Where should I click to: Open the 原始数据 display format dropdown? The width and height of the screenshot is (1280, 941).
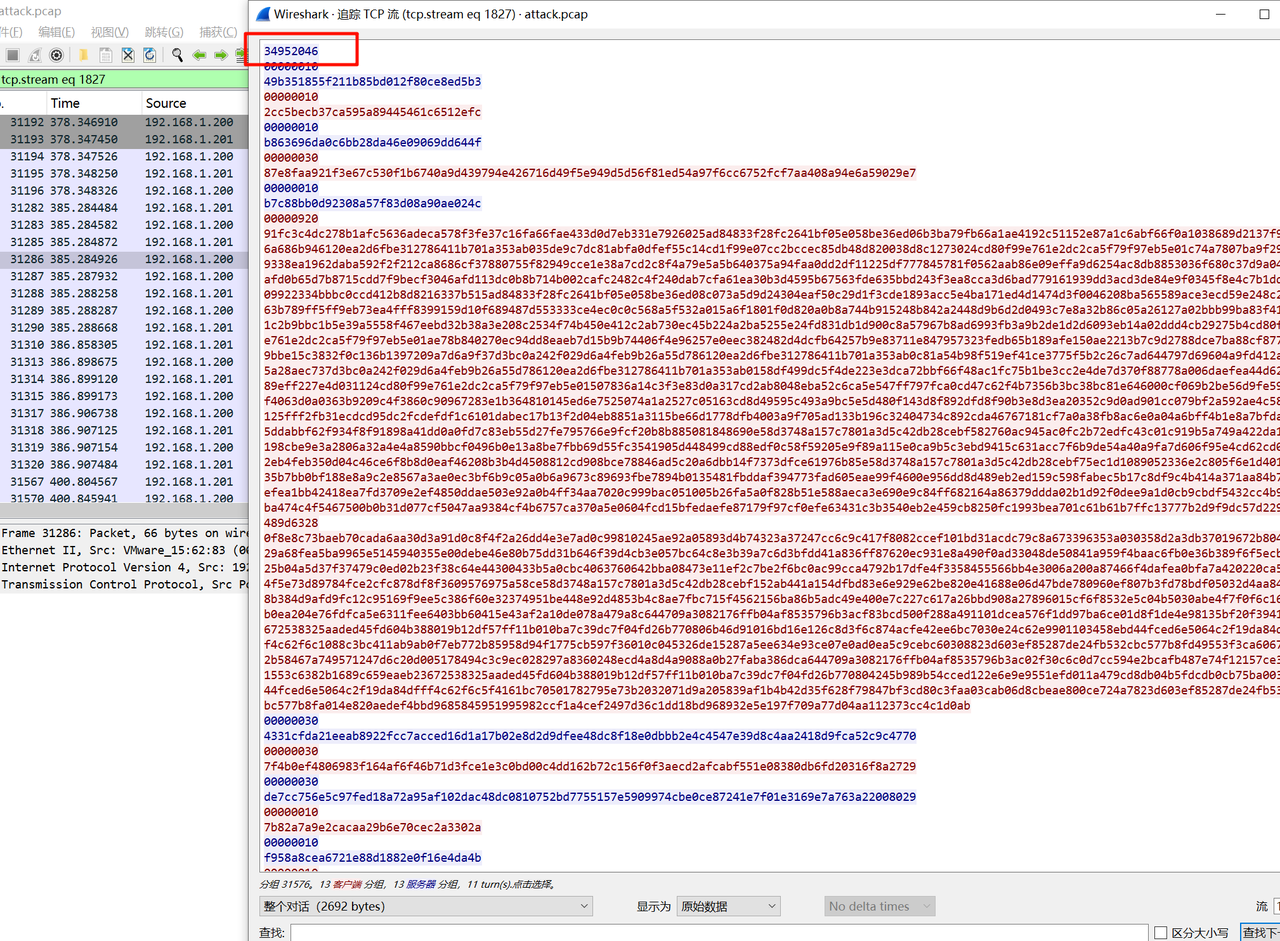coord(727,906)
